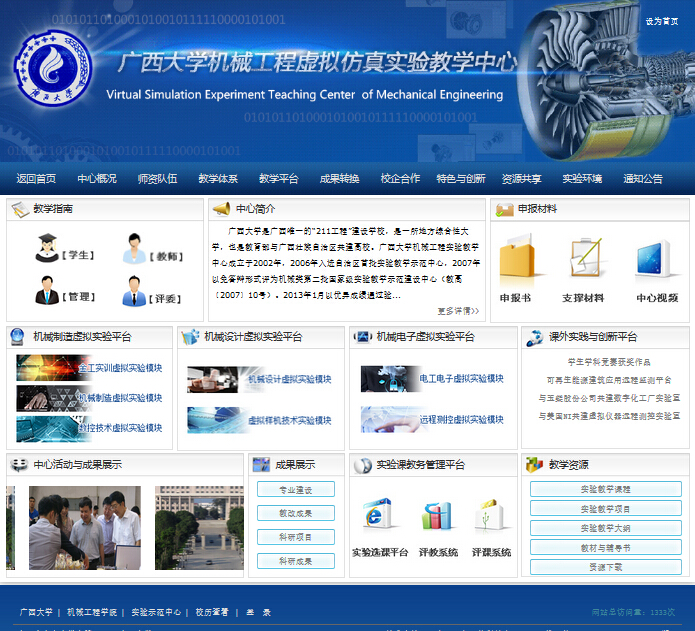Image resolution: width=695 pixels, height=631 pixels.
Task: Select the 管理 (admin) user icon
Action: click(x=46, y=291)
